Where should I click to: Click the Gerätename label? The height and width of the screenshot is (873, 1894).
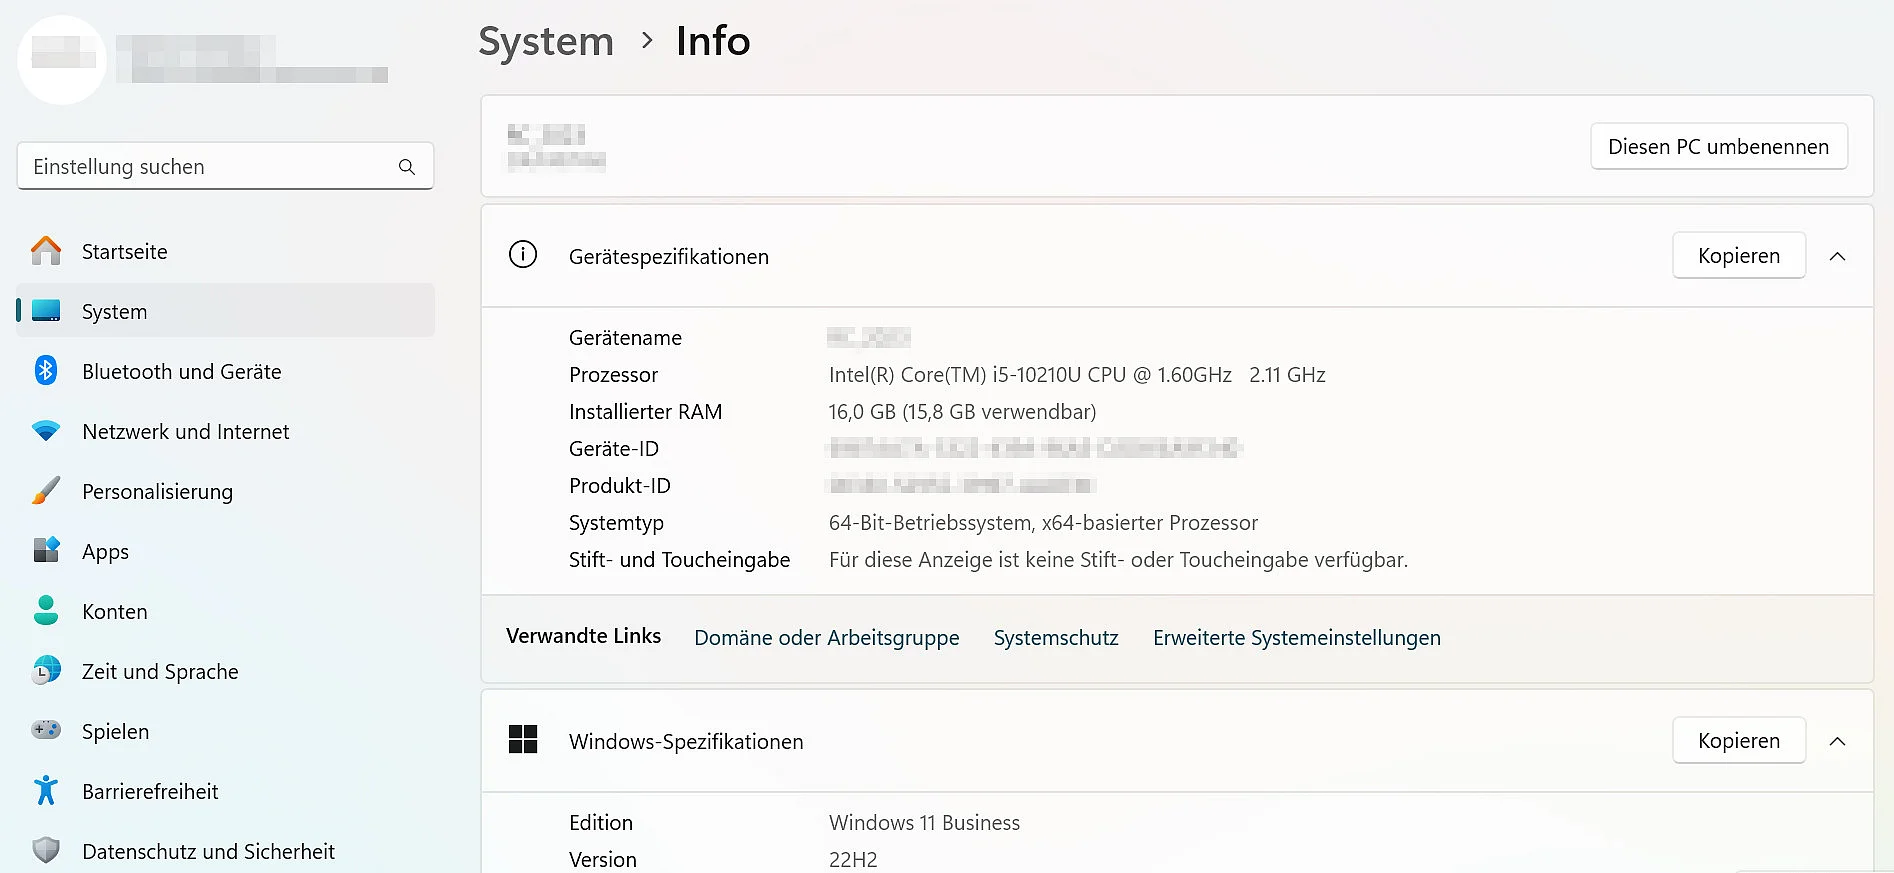tap(625, 338)
